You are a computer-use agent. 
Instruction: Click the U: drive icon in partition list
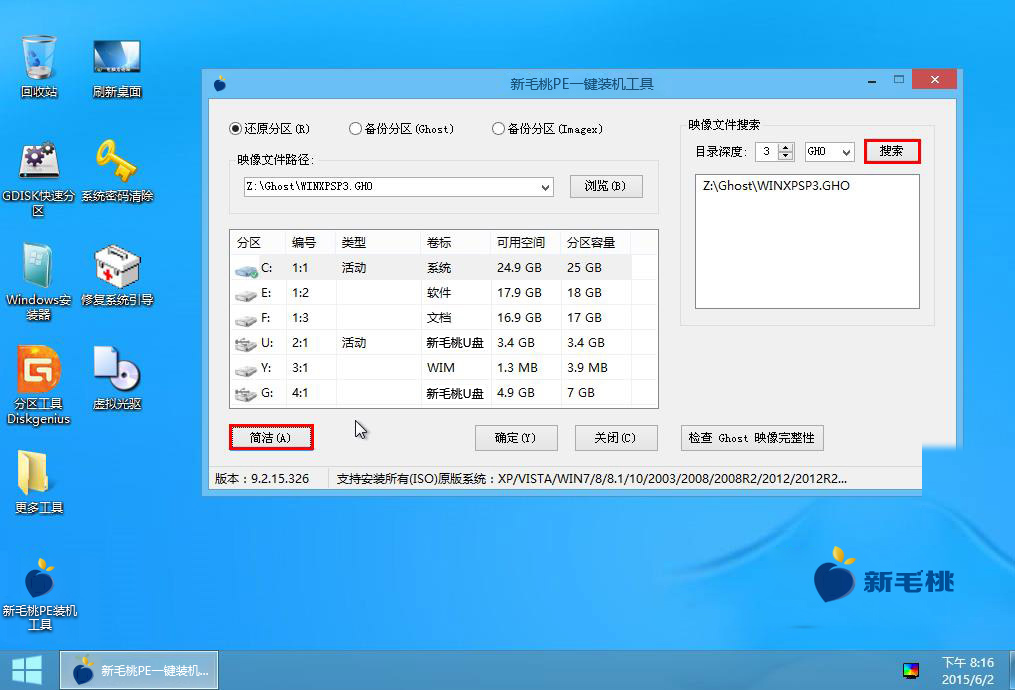[246, 344]
